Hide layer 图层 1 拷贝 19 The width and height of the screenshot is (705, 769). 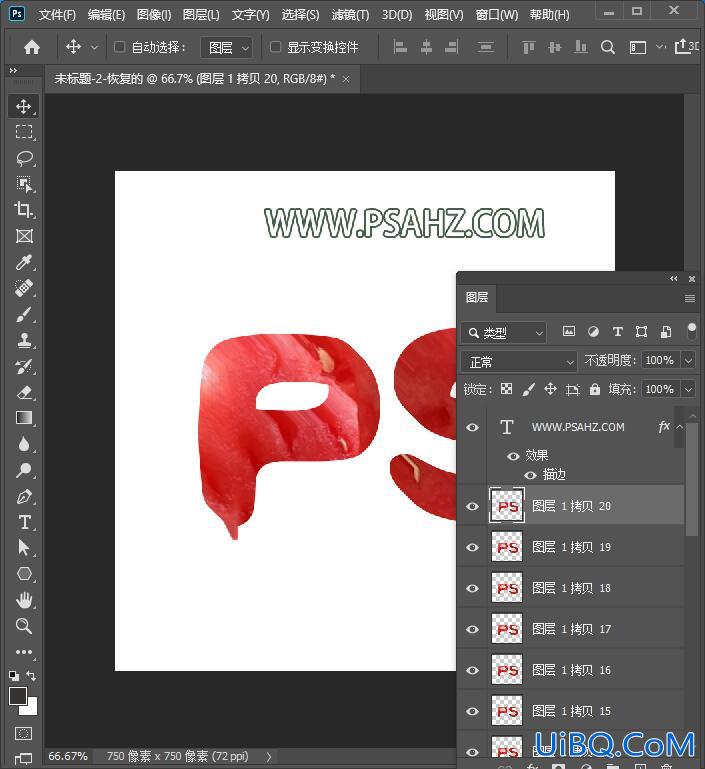click(x=473, y=547)
